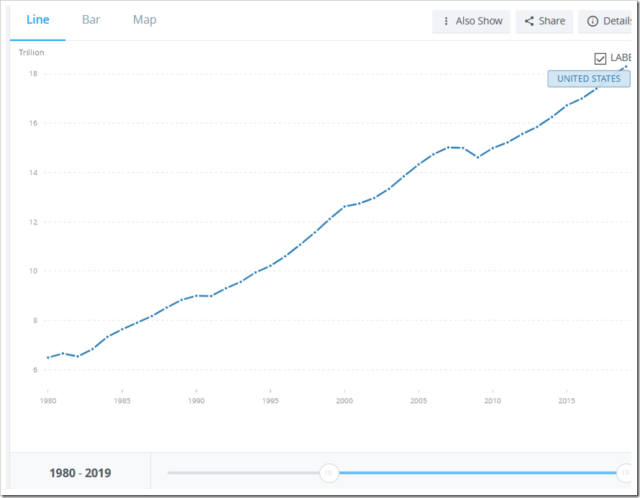Click the share icon in Share button

click(x=528, y=21)
